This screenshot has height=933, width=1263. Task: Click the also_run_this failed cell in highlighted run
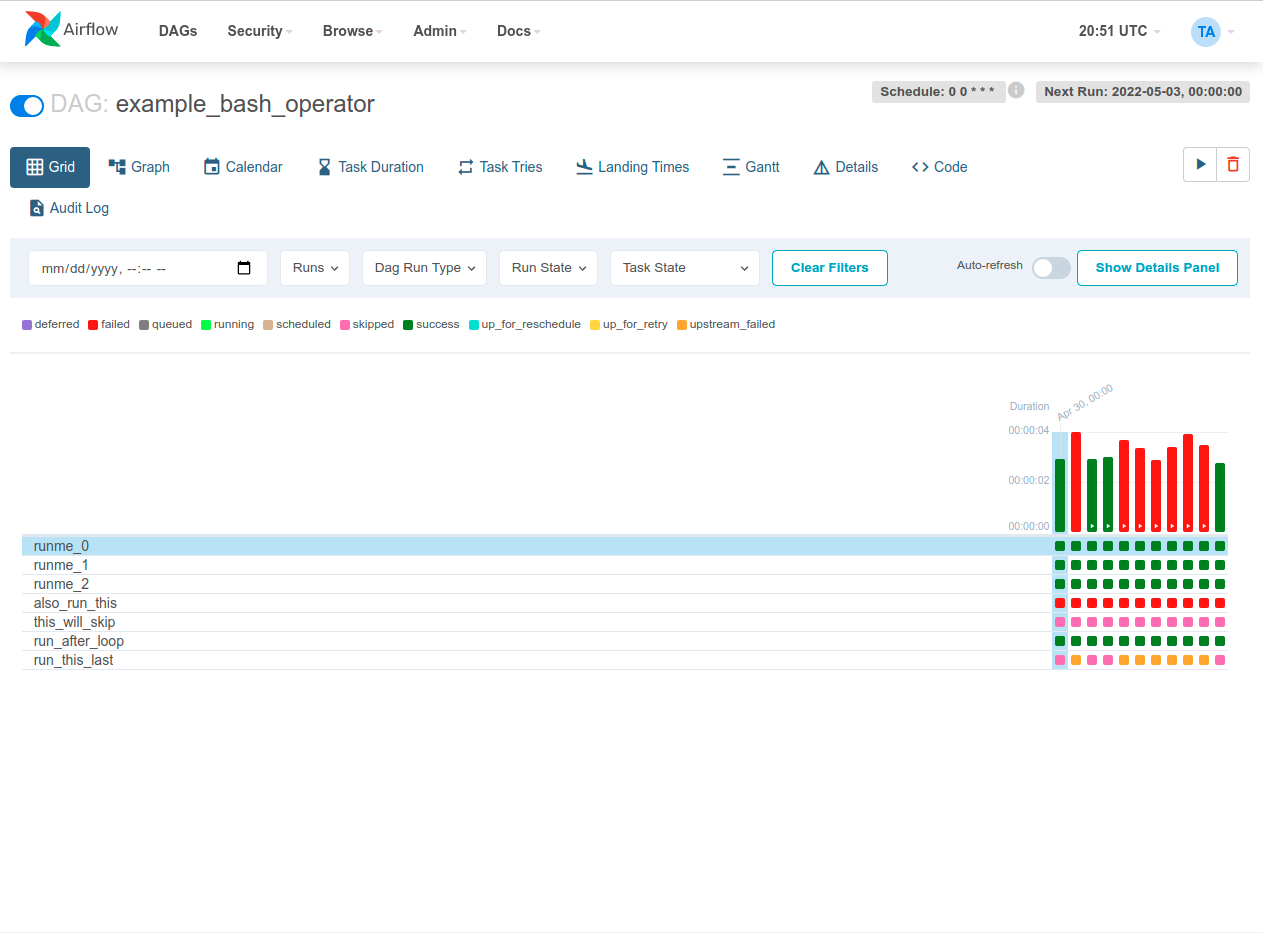coord(1060,603)
